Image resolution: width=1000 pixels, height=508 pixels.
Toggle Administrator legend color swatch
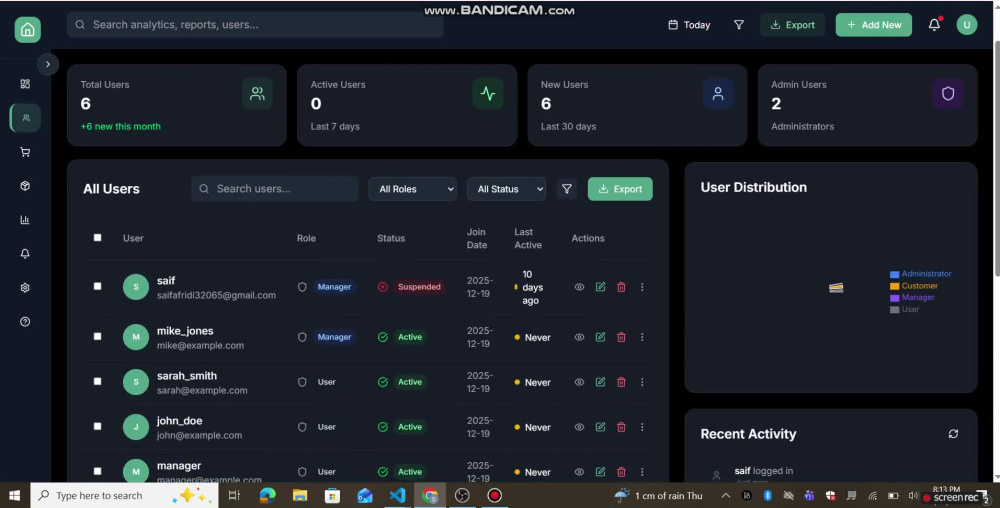click(895, 274)
